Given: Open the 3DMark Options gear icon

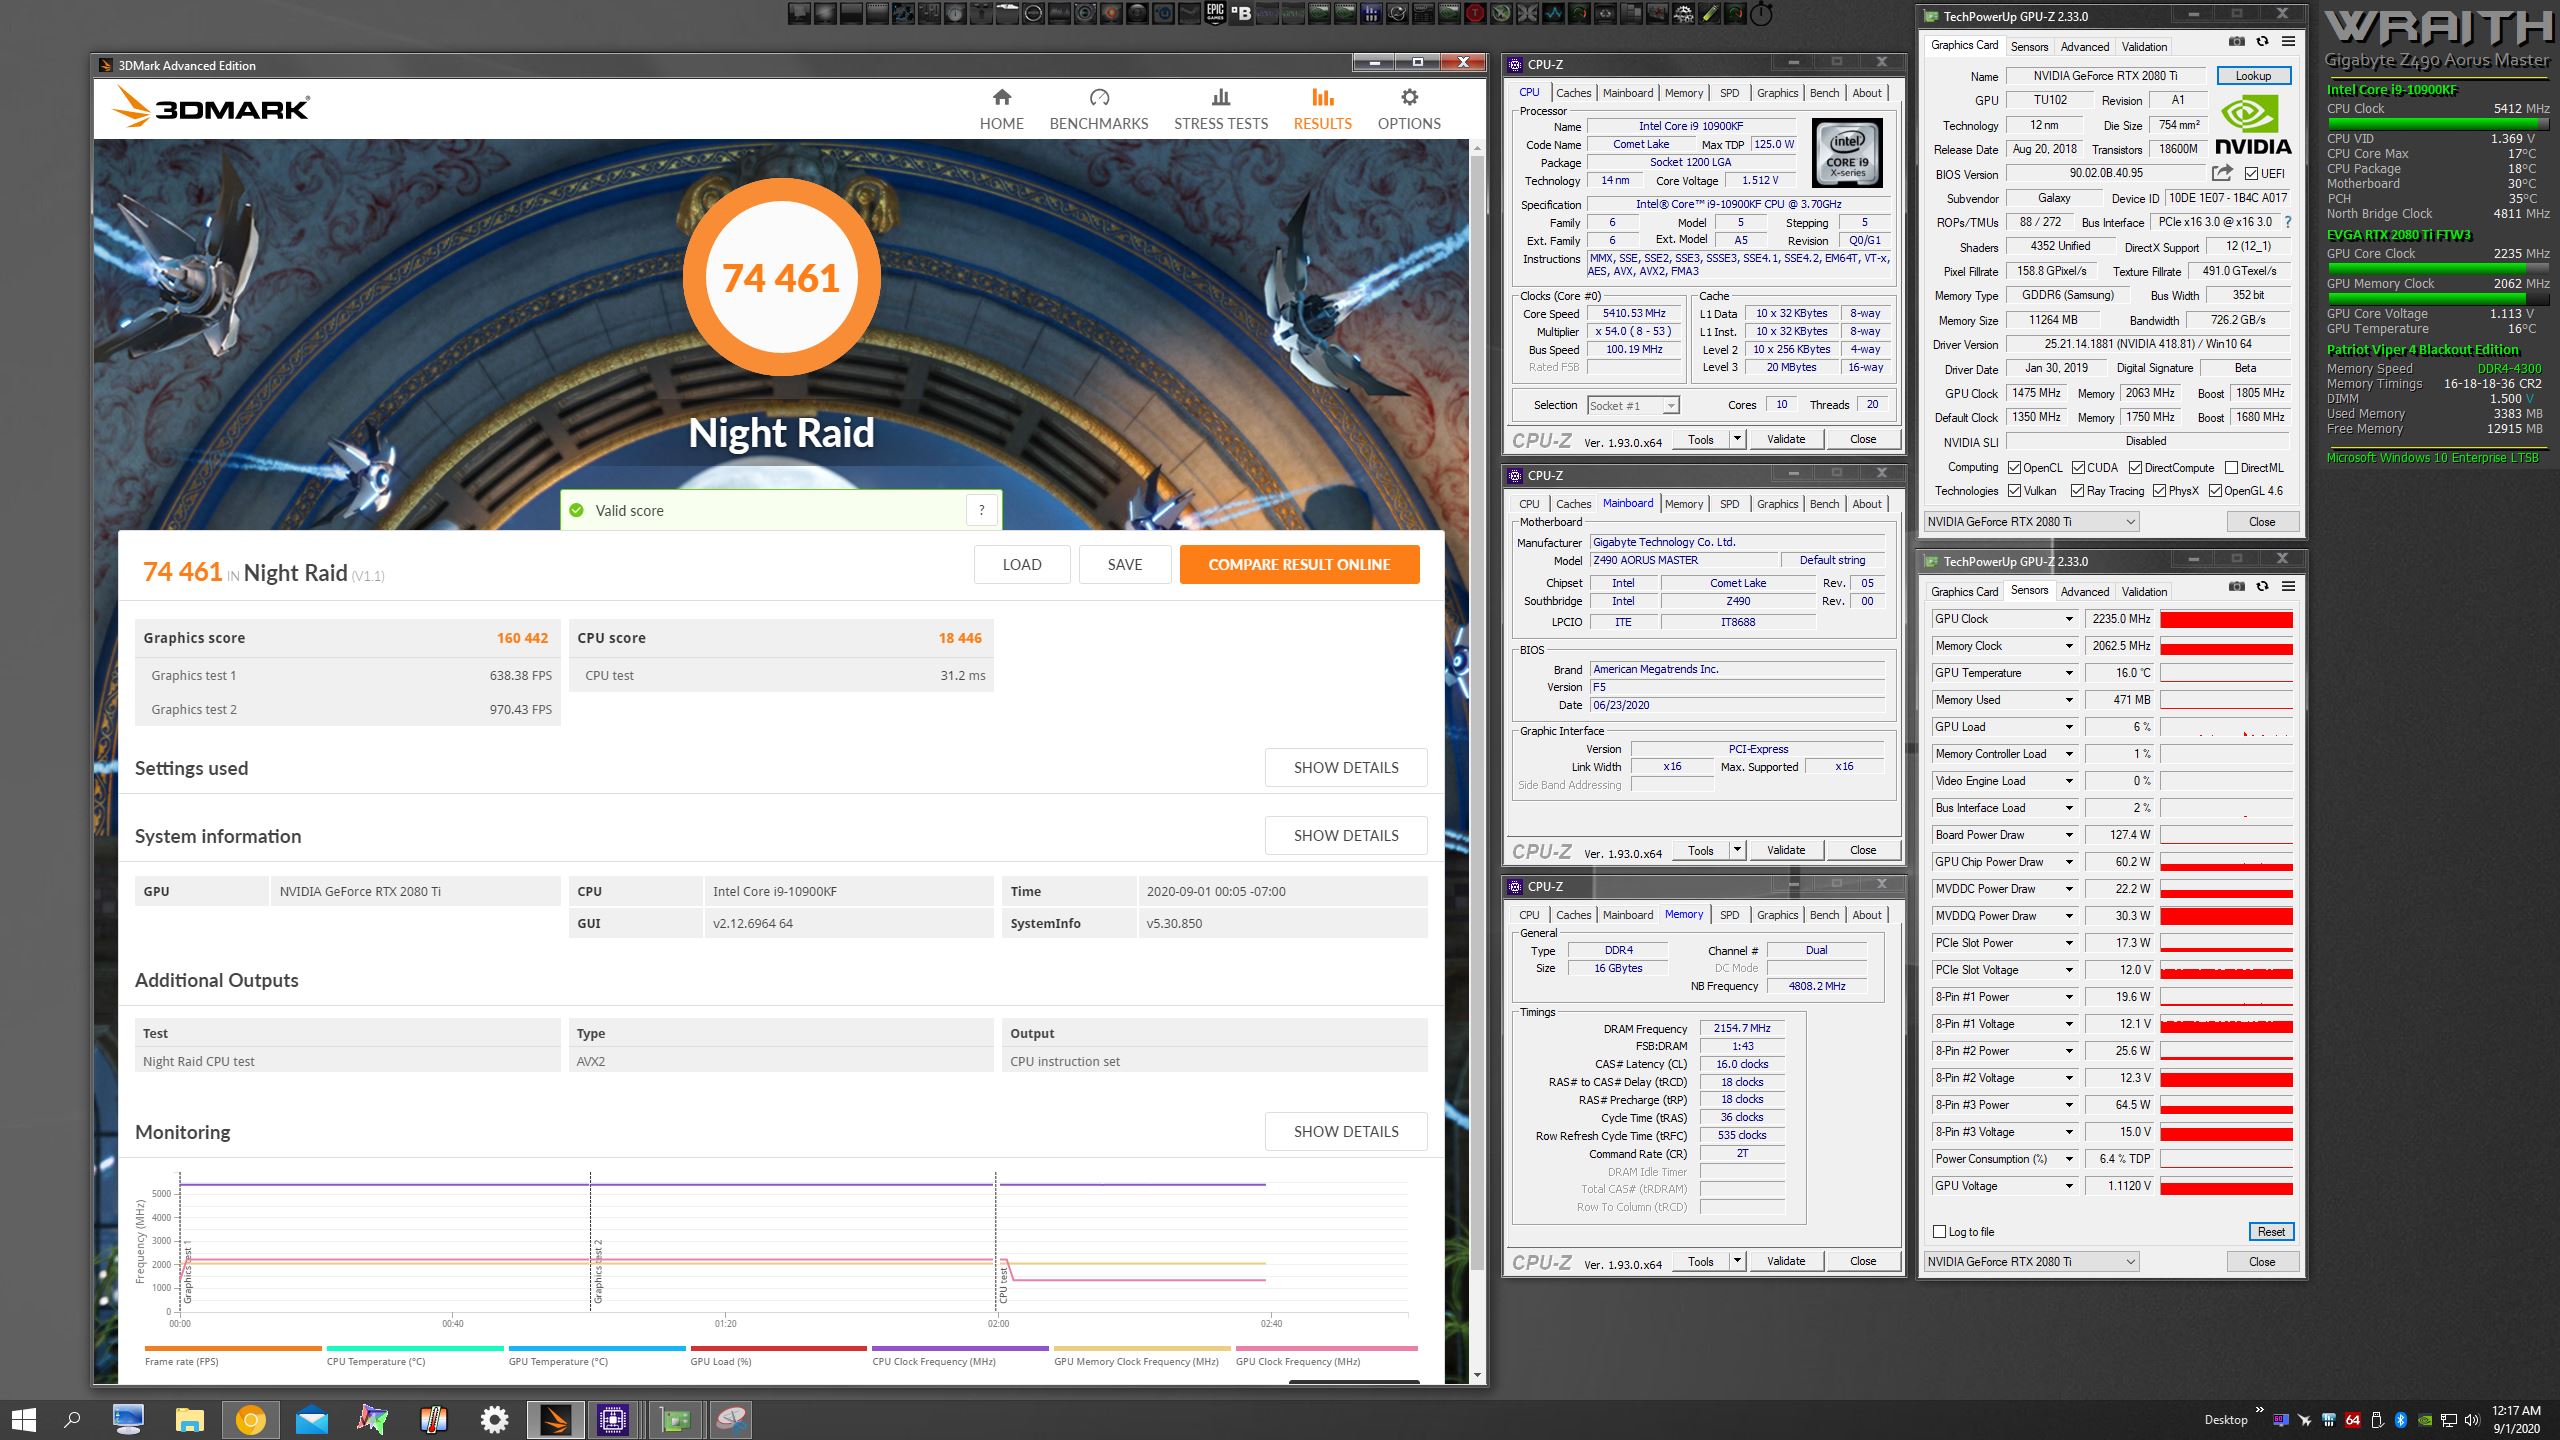Looking at the screenshot, I should click(x=1409, y=97).
